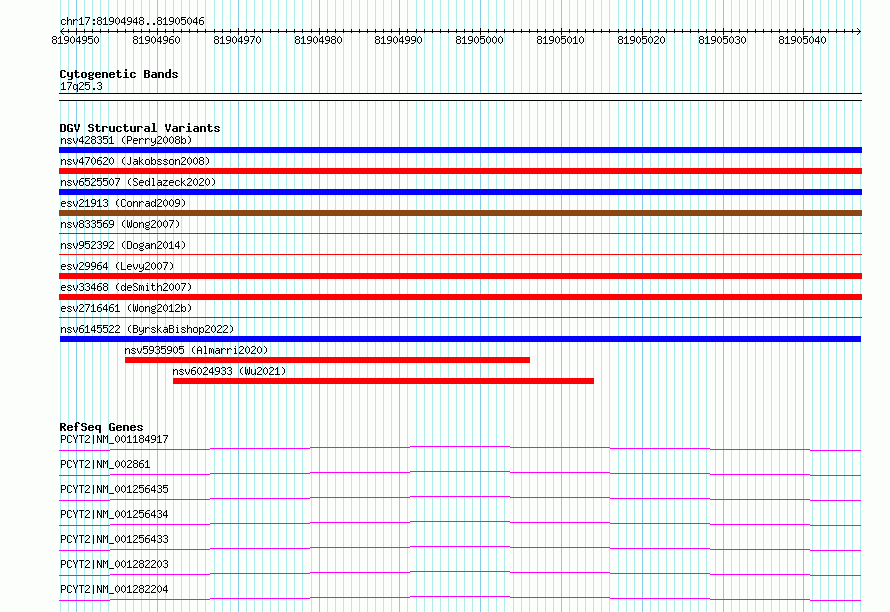Click the nsv952392 (Dogan2014) variant label
890x612 pixels.
click(123, 245)
